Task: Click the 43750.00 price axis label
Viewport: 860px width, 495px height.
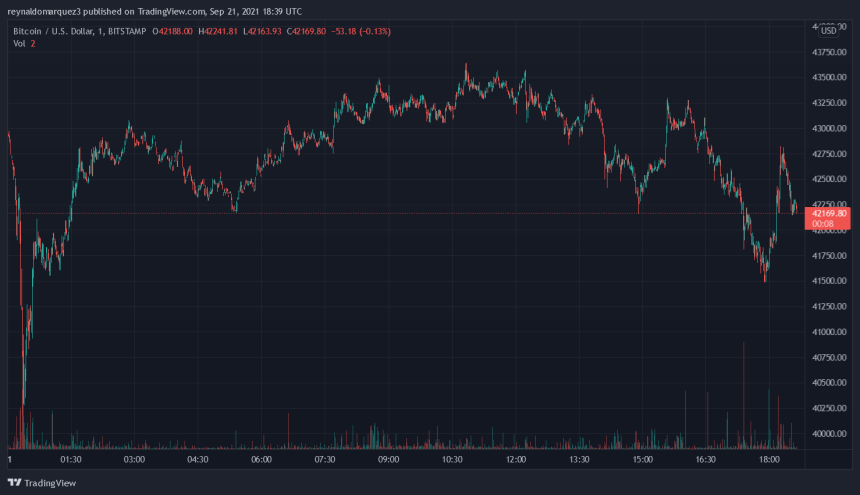Action: click(829, 52)
